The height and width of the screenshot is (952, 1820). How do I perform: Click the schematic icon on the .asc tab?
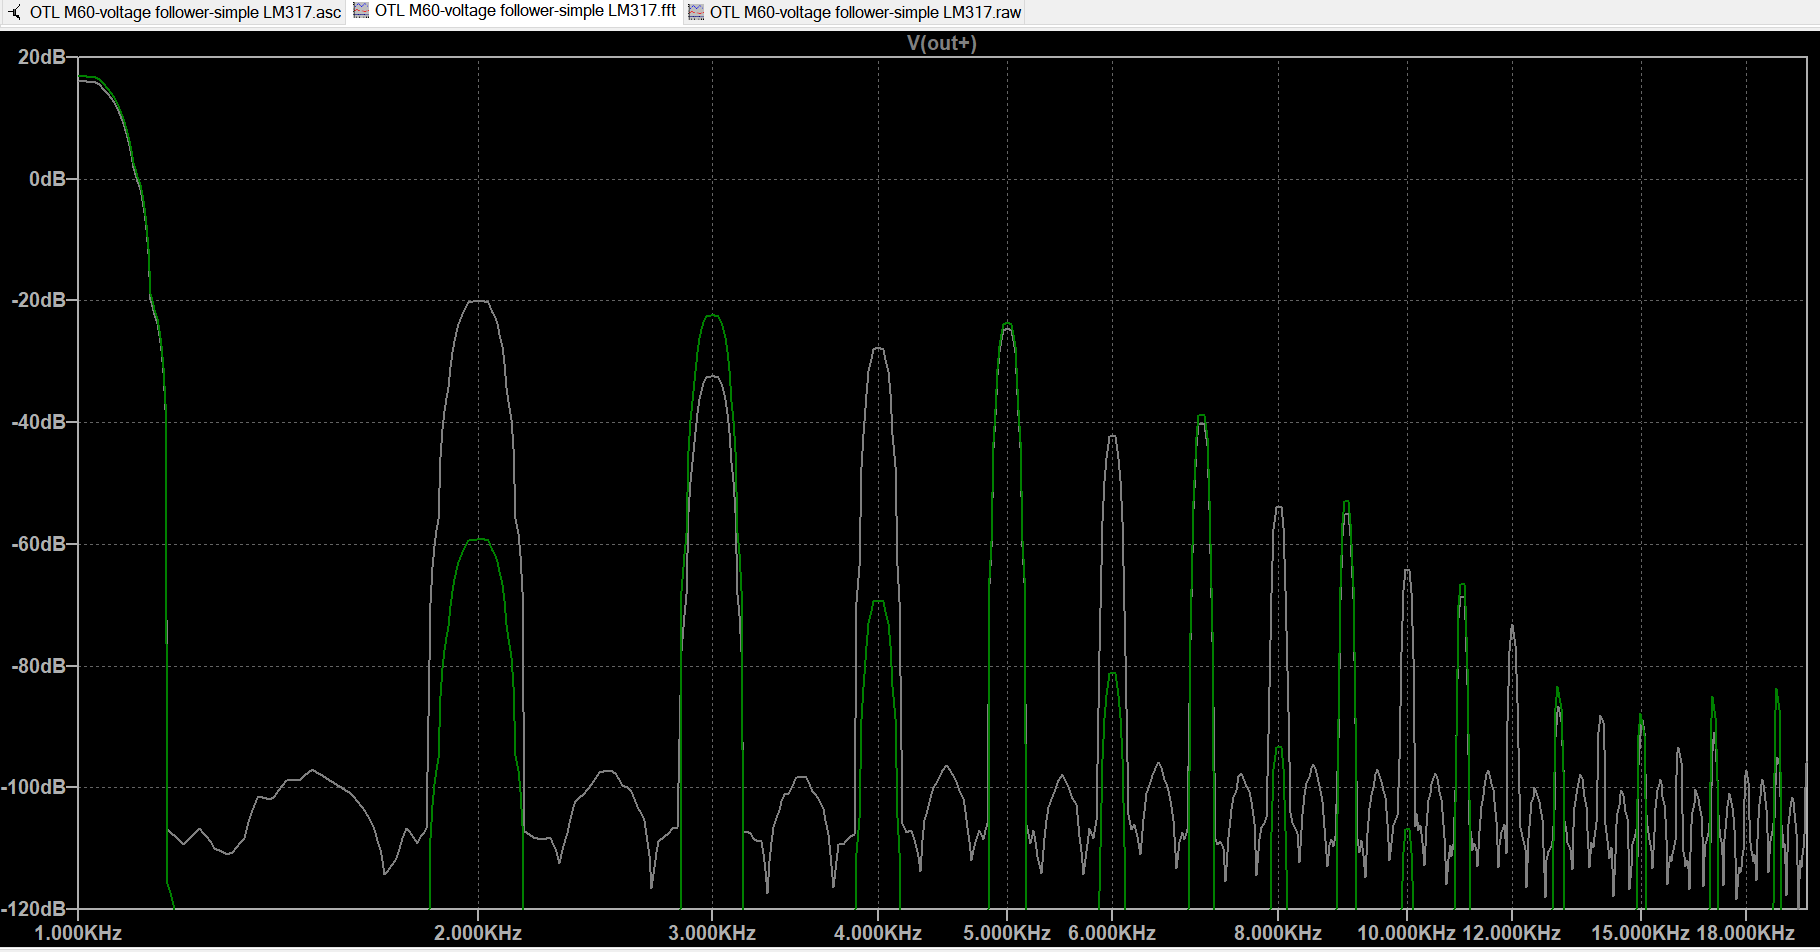[x=15, y=12]
